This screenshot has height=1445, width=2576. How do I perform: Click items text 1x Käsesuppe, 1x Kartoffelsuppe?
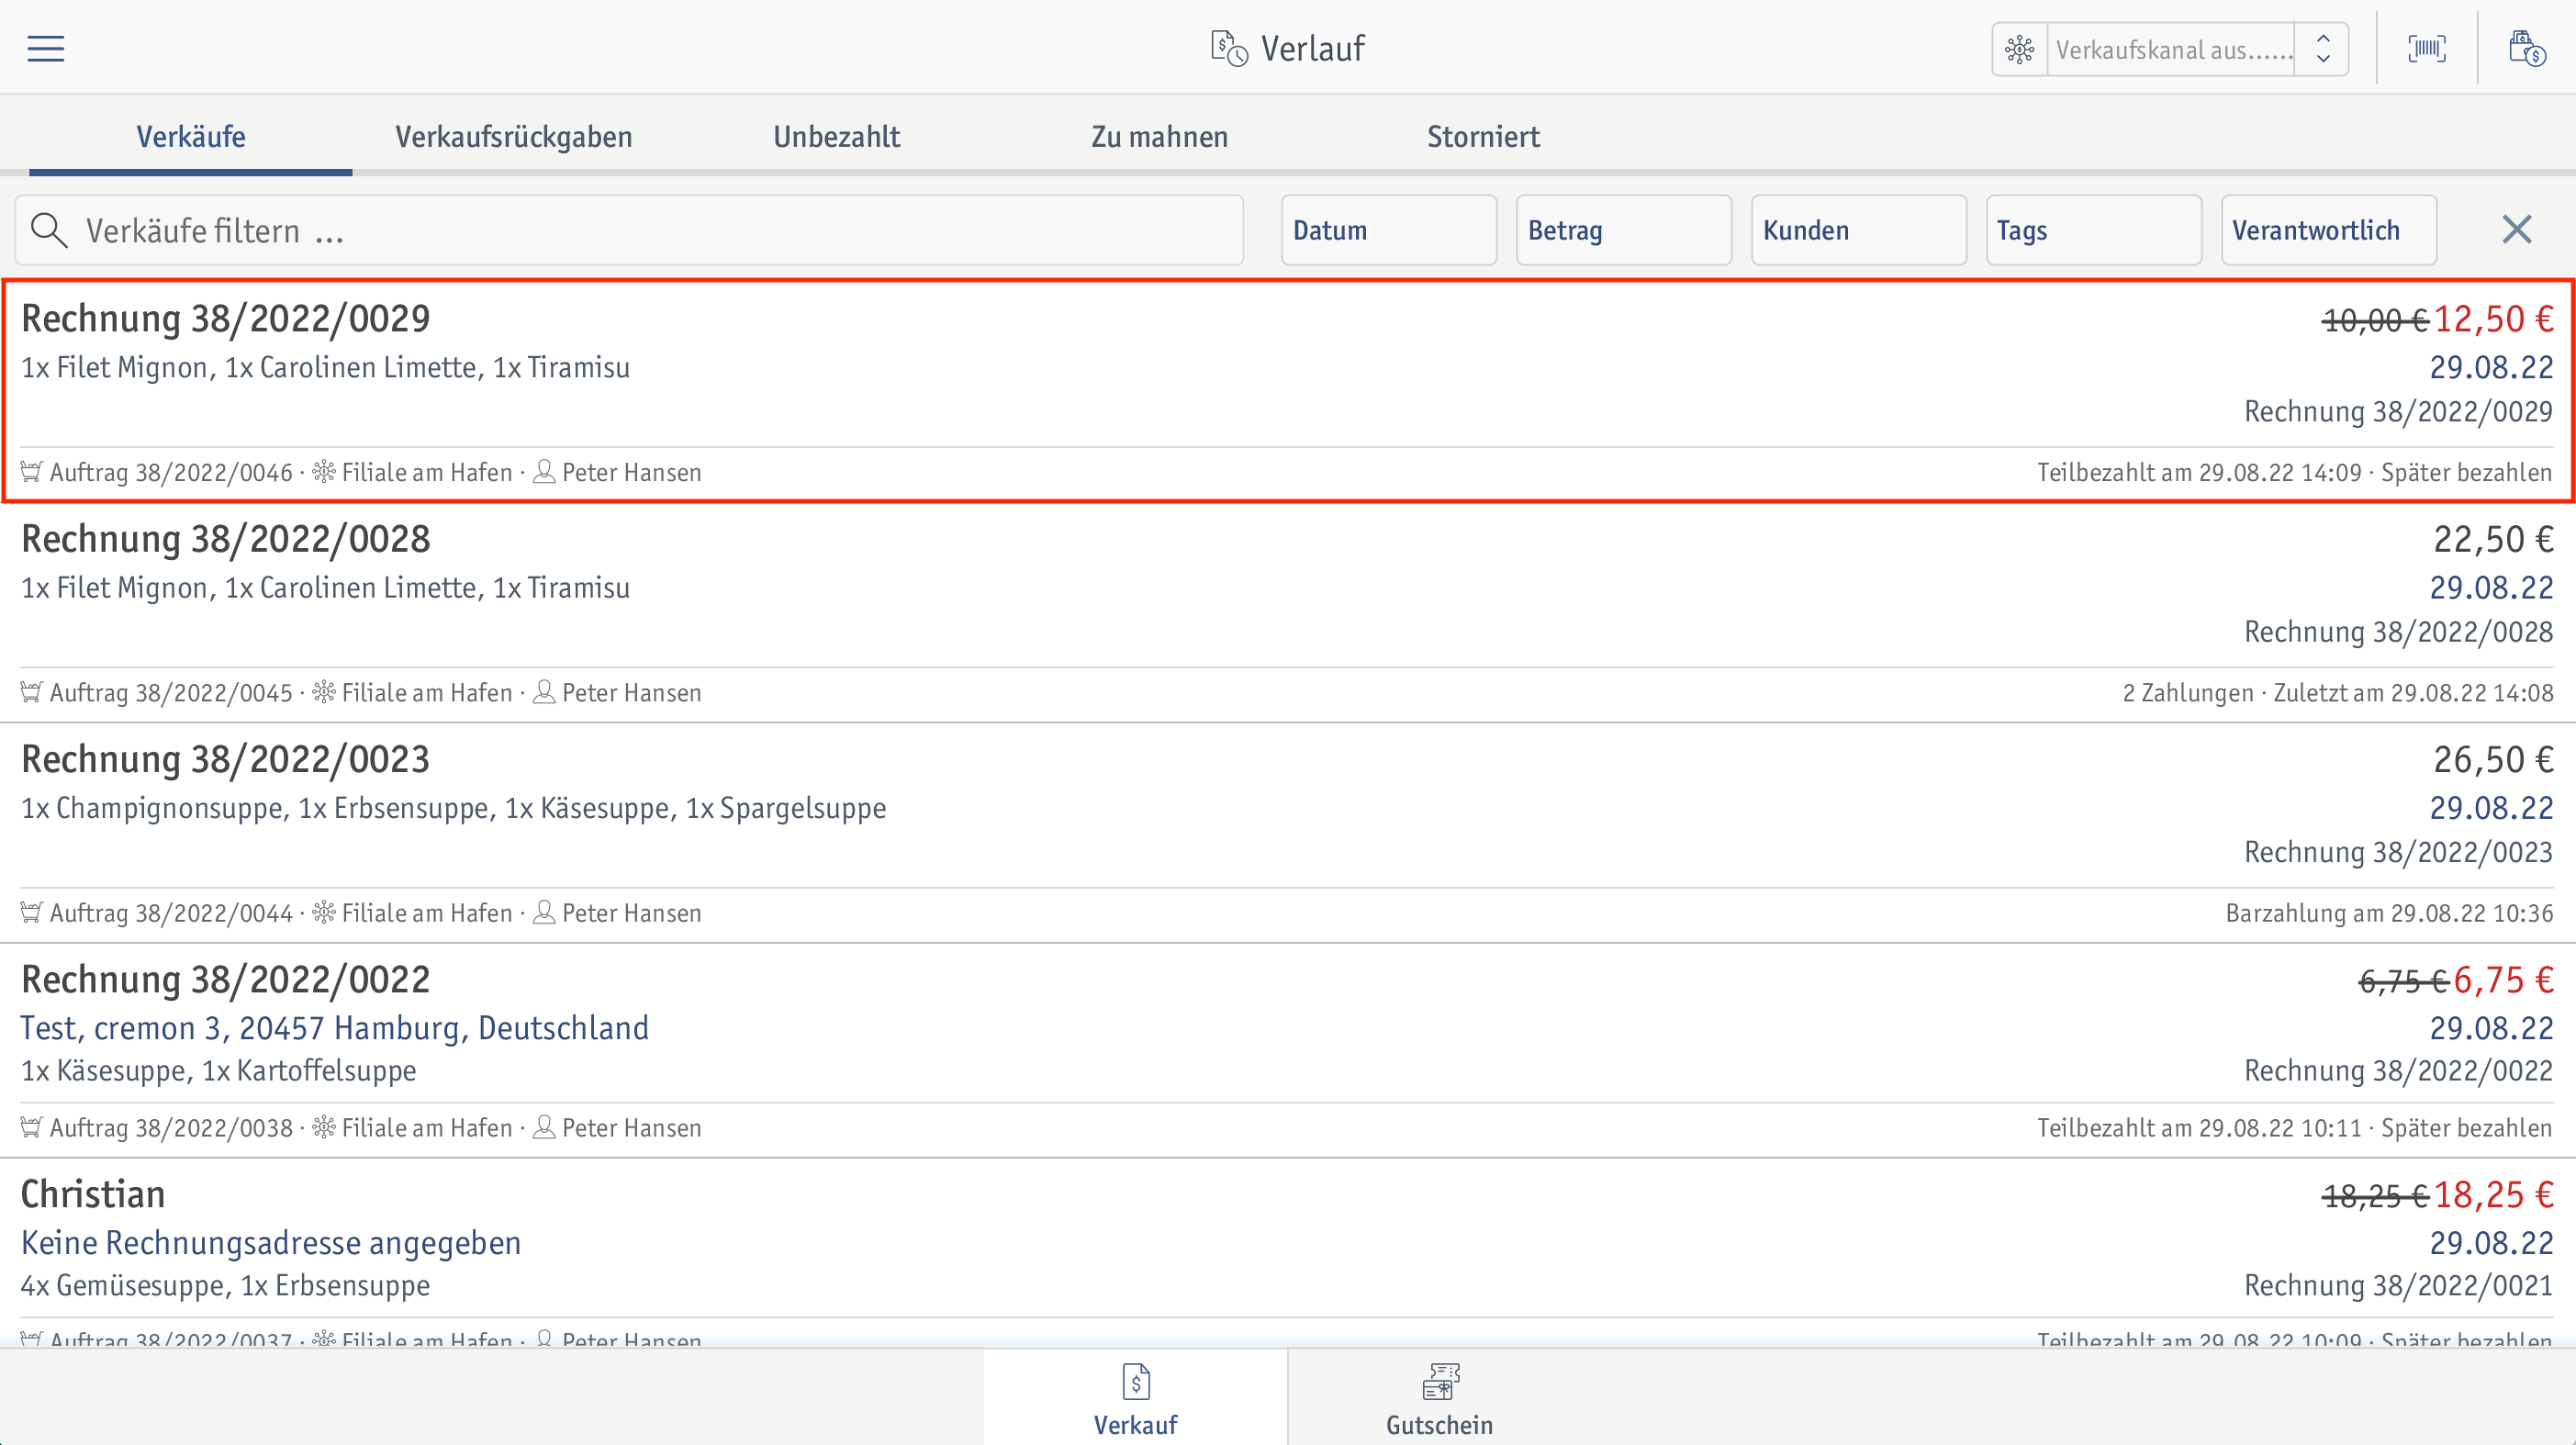(x=218, y=1070)
